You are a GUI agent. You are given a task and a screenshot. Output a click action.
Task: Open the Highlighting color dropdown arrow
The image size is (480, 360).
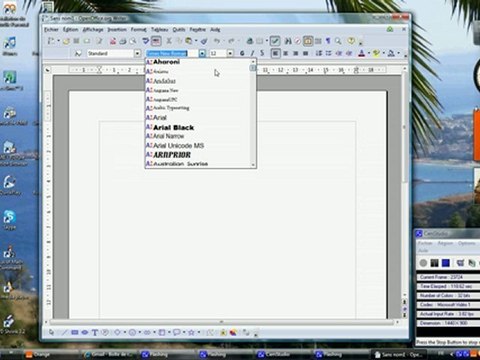(x=383, y=53)
